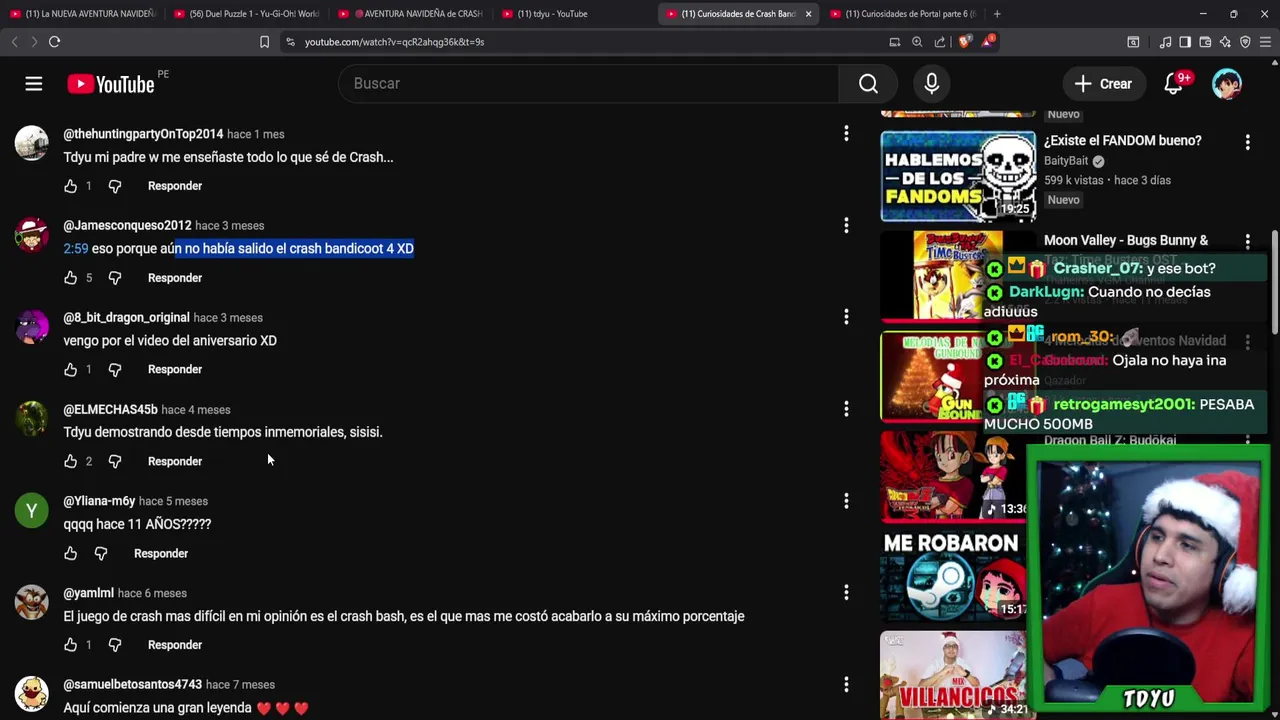Screen dimensions: 1280x720
Task: Open menu for ¿Existe el FANDOM bueno? video
Action: [x=1247, y=143]
